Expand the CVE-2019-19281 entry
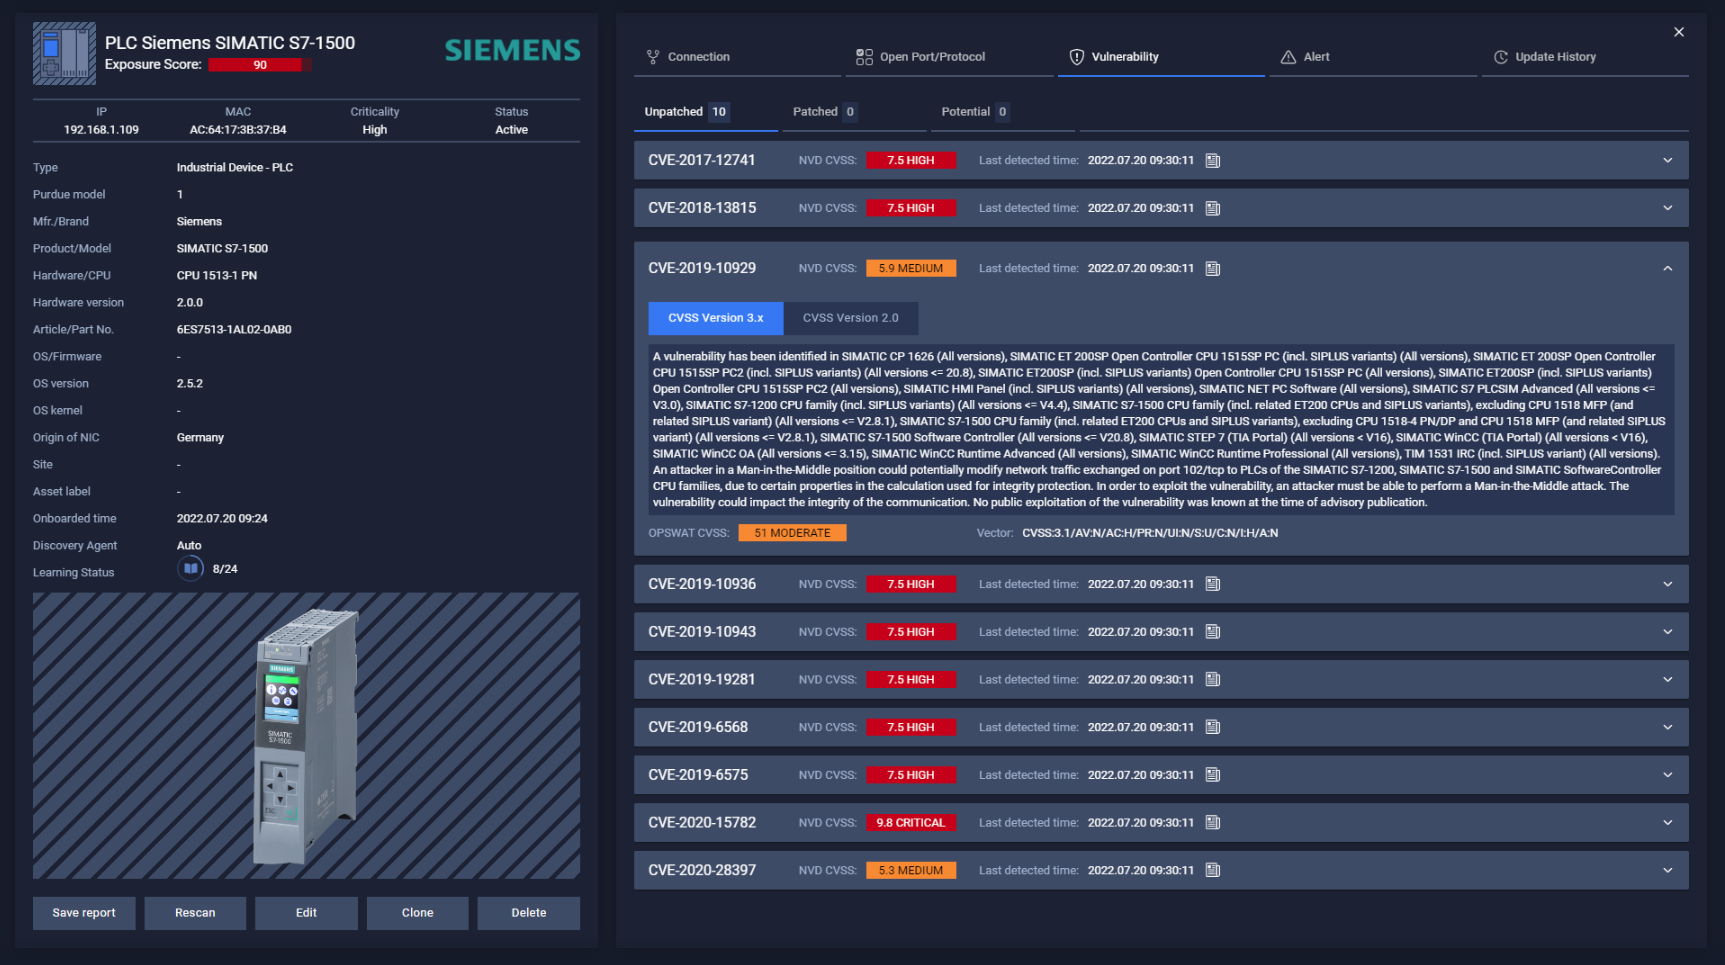The image size is (1725, 965). pyautogui.click(x=1668, y=680)
